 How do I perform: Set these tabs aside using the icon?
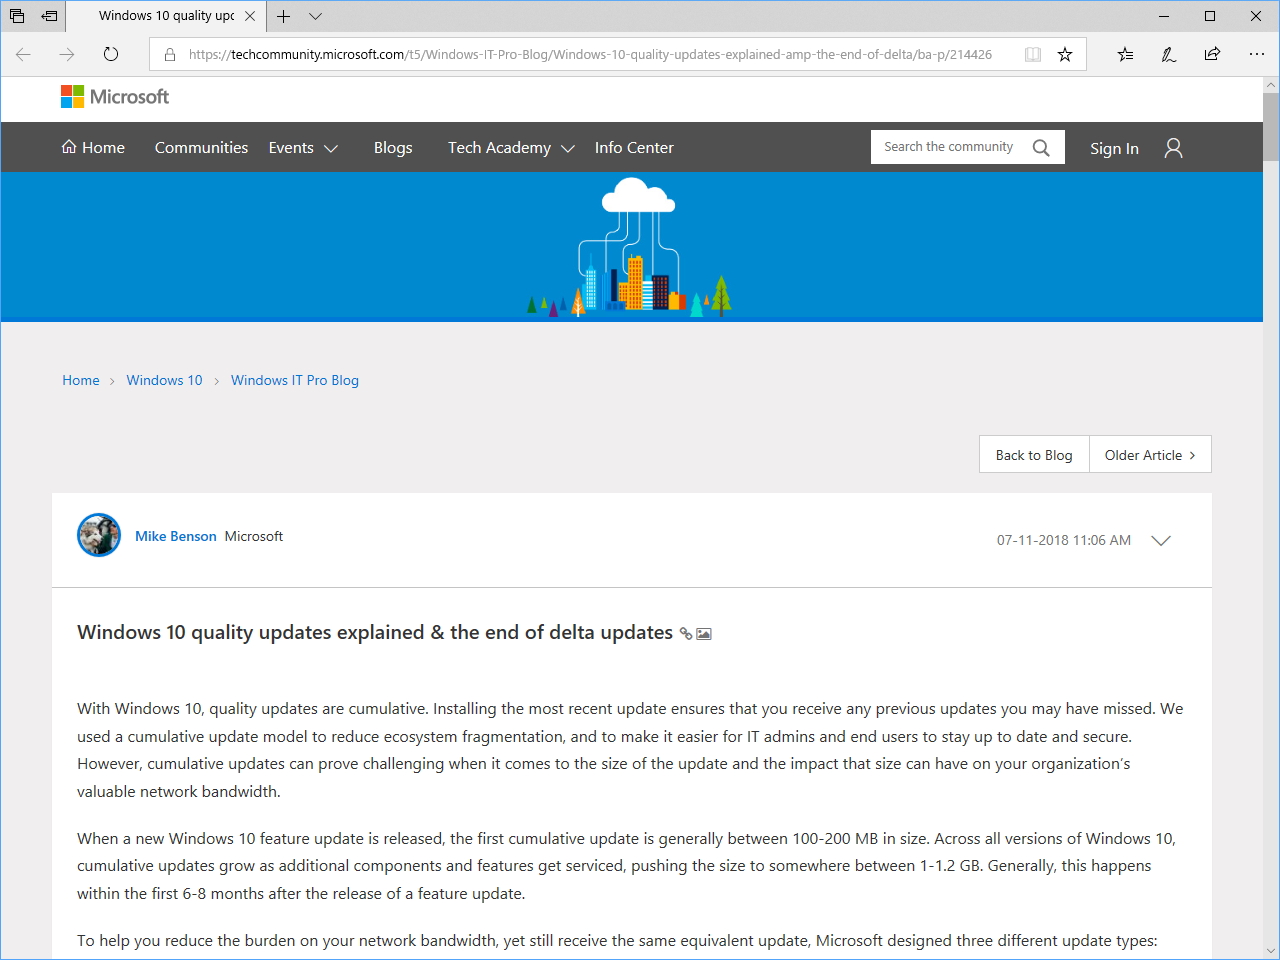49,16
